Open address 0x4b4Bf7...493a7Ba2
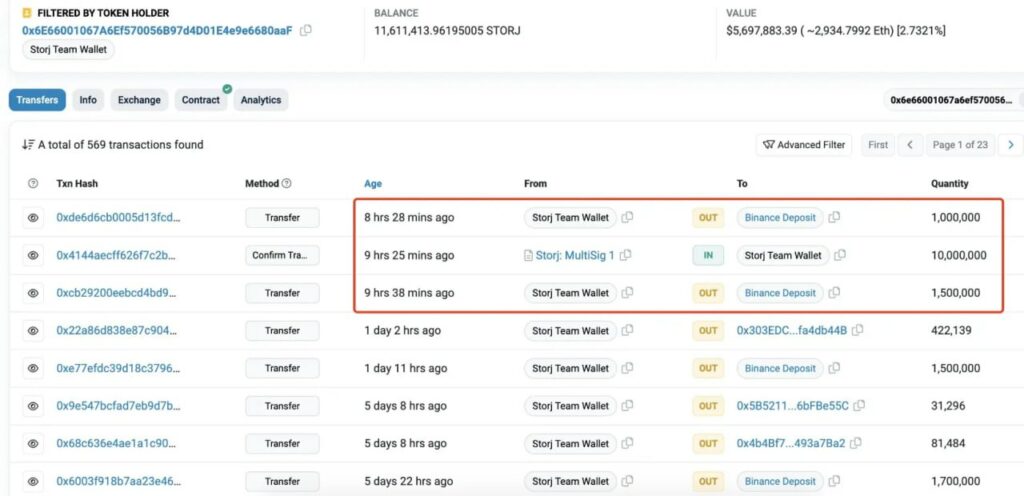 tap(791, 444)
